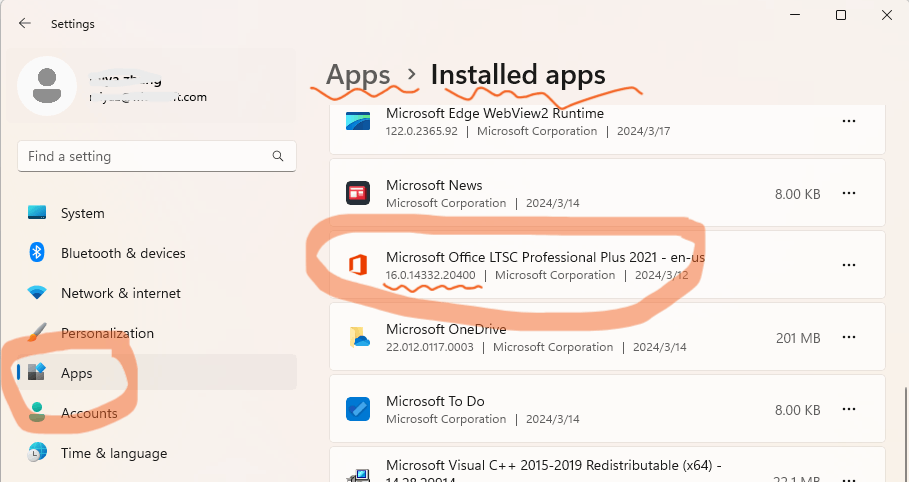This screenshot has width=909, height=482.
Task: Click the Microsoft OneDrive app icon
Action: point(359,337)
